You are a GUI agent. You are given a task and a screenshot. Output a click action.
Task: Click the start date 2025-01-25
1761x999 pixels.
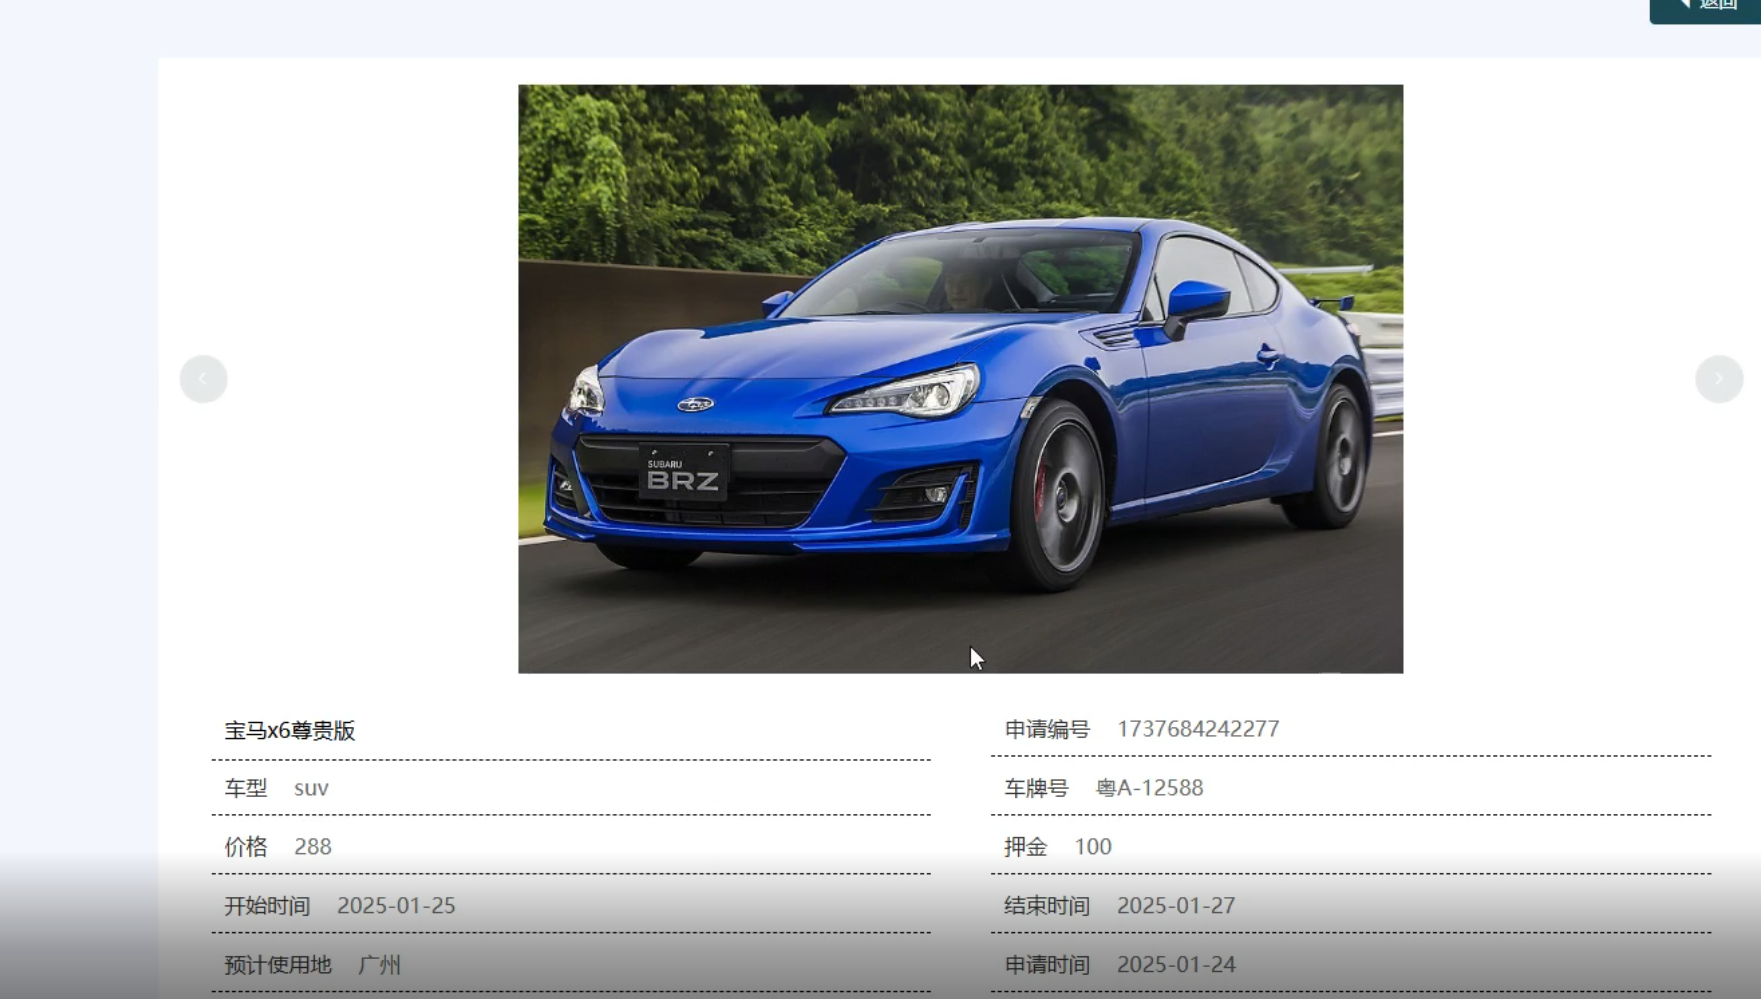pos(396,906)
